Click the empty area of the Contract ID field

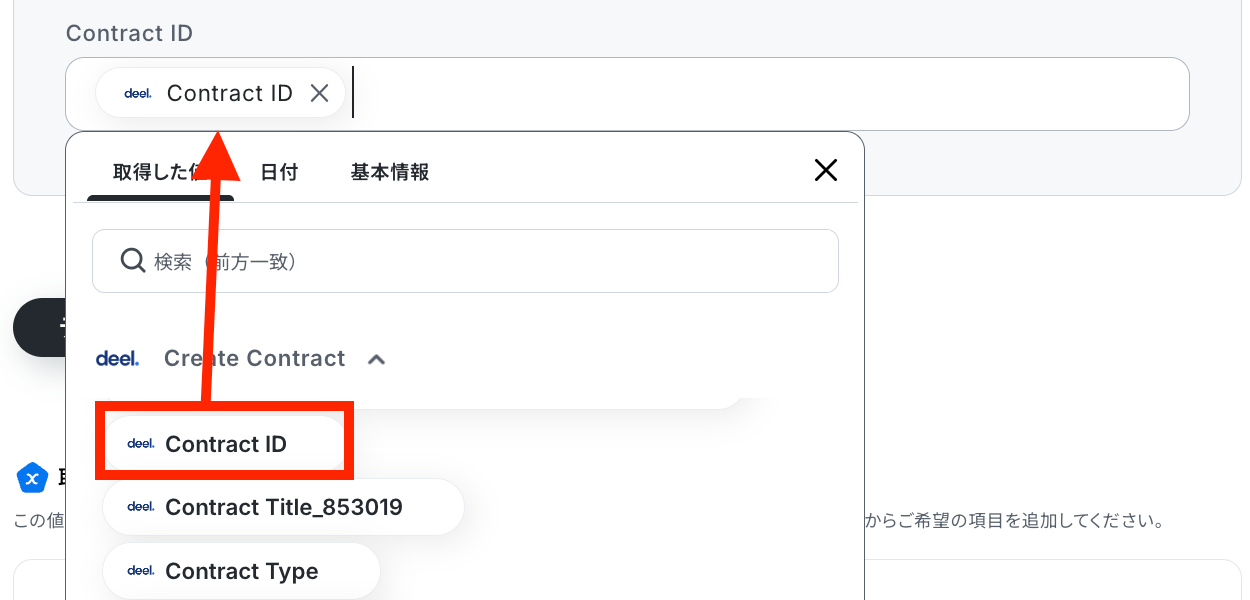click(x=770, y=94)
